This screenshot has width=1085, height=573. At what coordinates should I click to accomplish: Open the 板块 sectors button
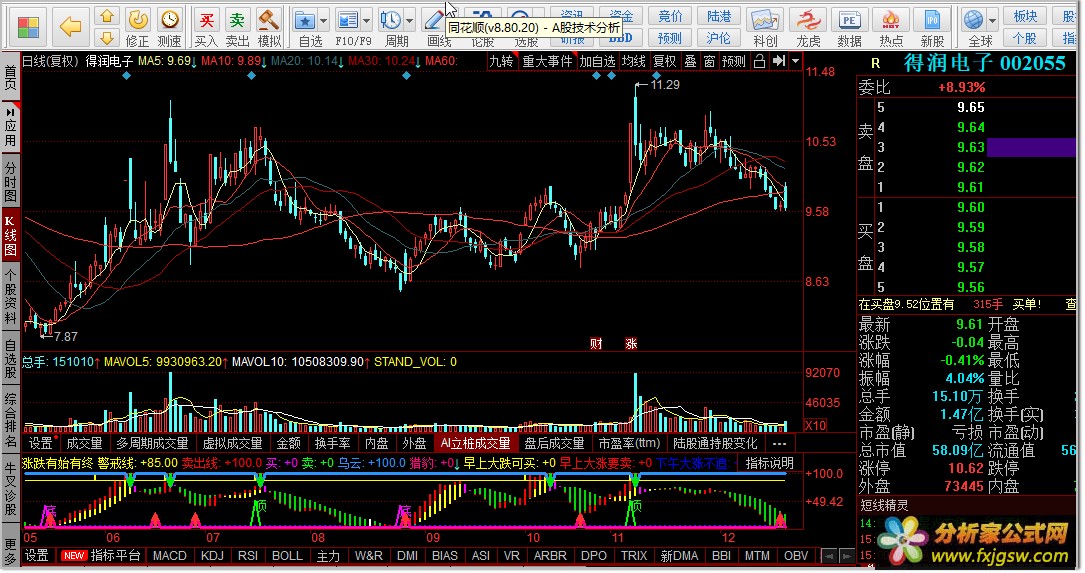[x=1025, y=16]
